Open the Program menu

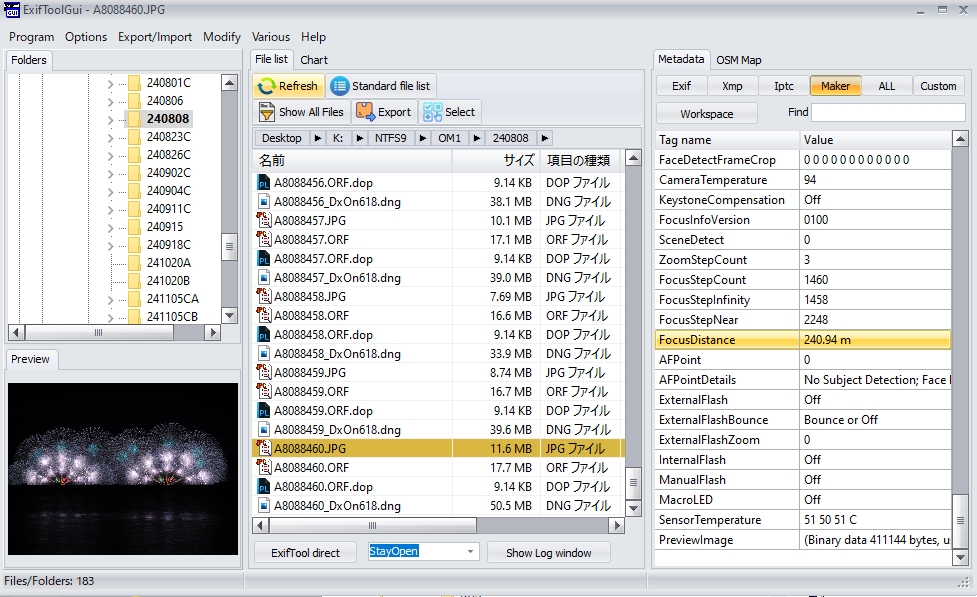pos(32,37)
